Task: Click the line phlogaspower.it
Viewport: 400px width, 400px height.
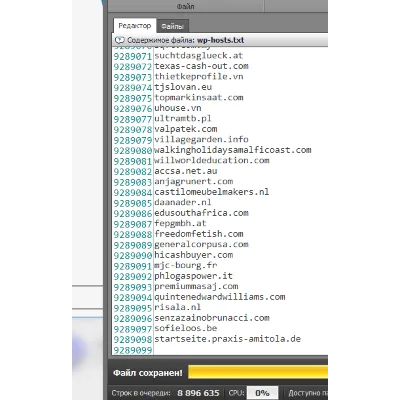Action: pos(193,276)
